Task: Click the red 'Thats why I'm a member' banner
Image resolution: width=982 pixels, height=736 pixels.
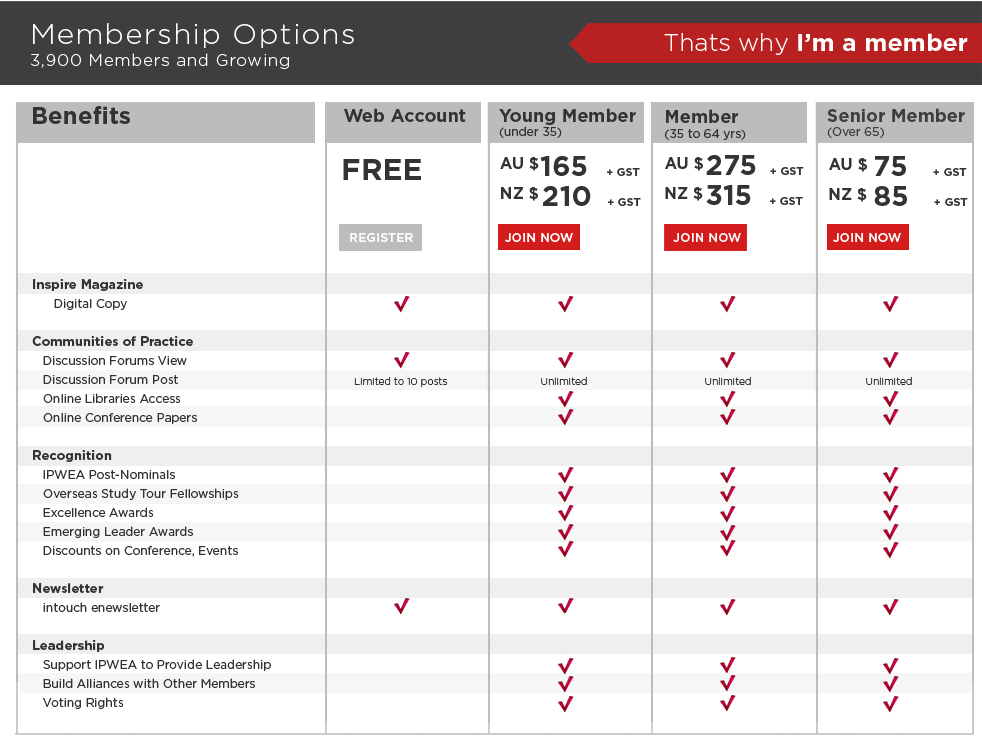Action: (x=777, y=43)
